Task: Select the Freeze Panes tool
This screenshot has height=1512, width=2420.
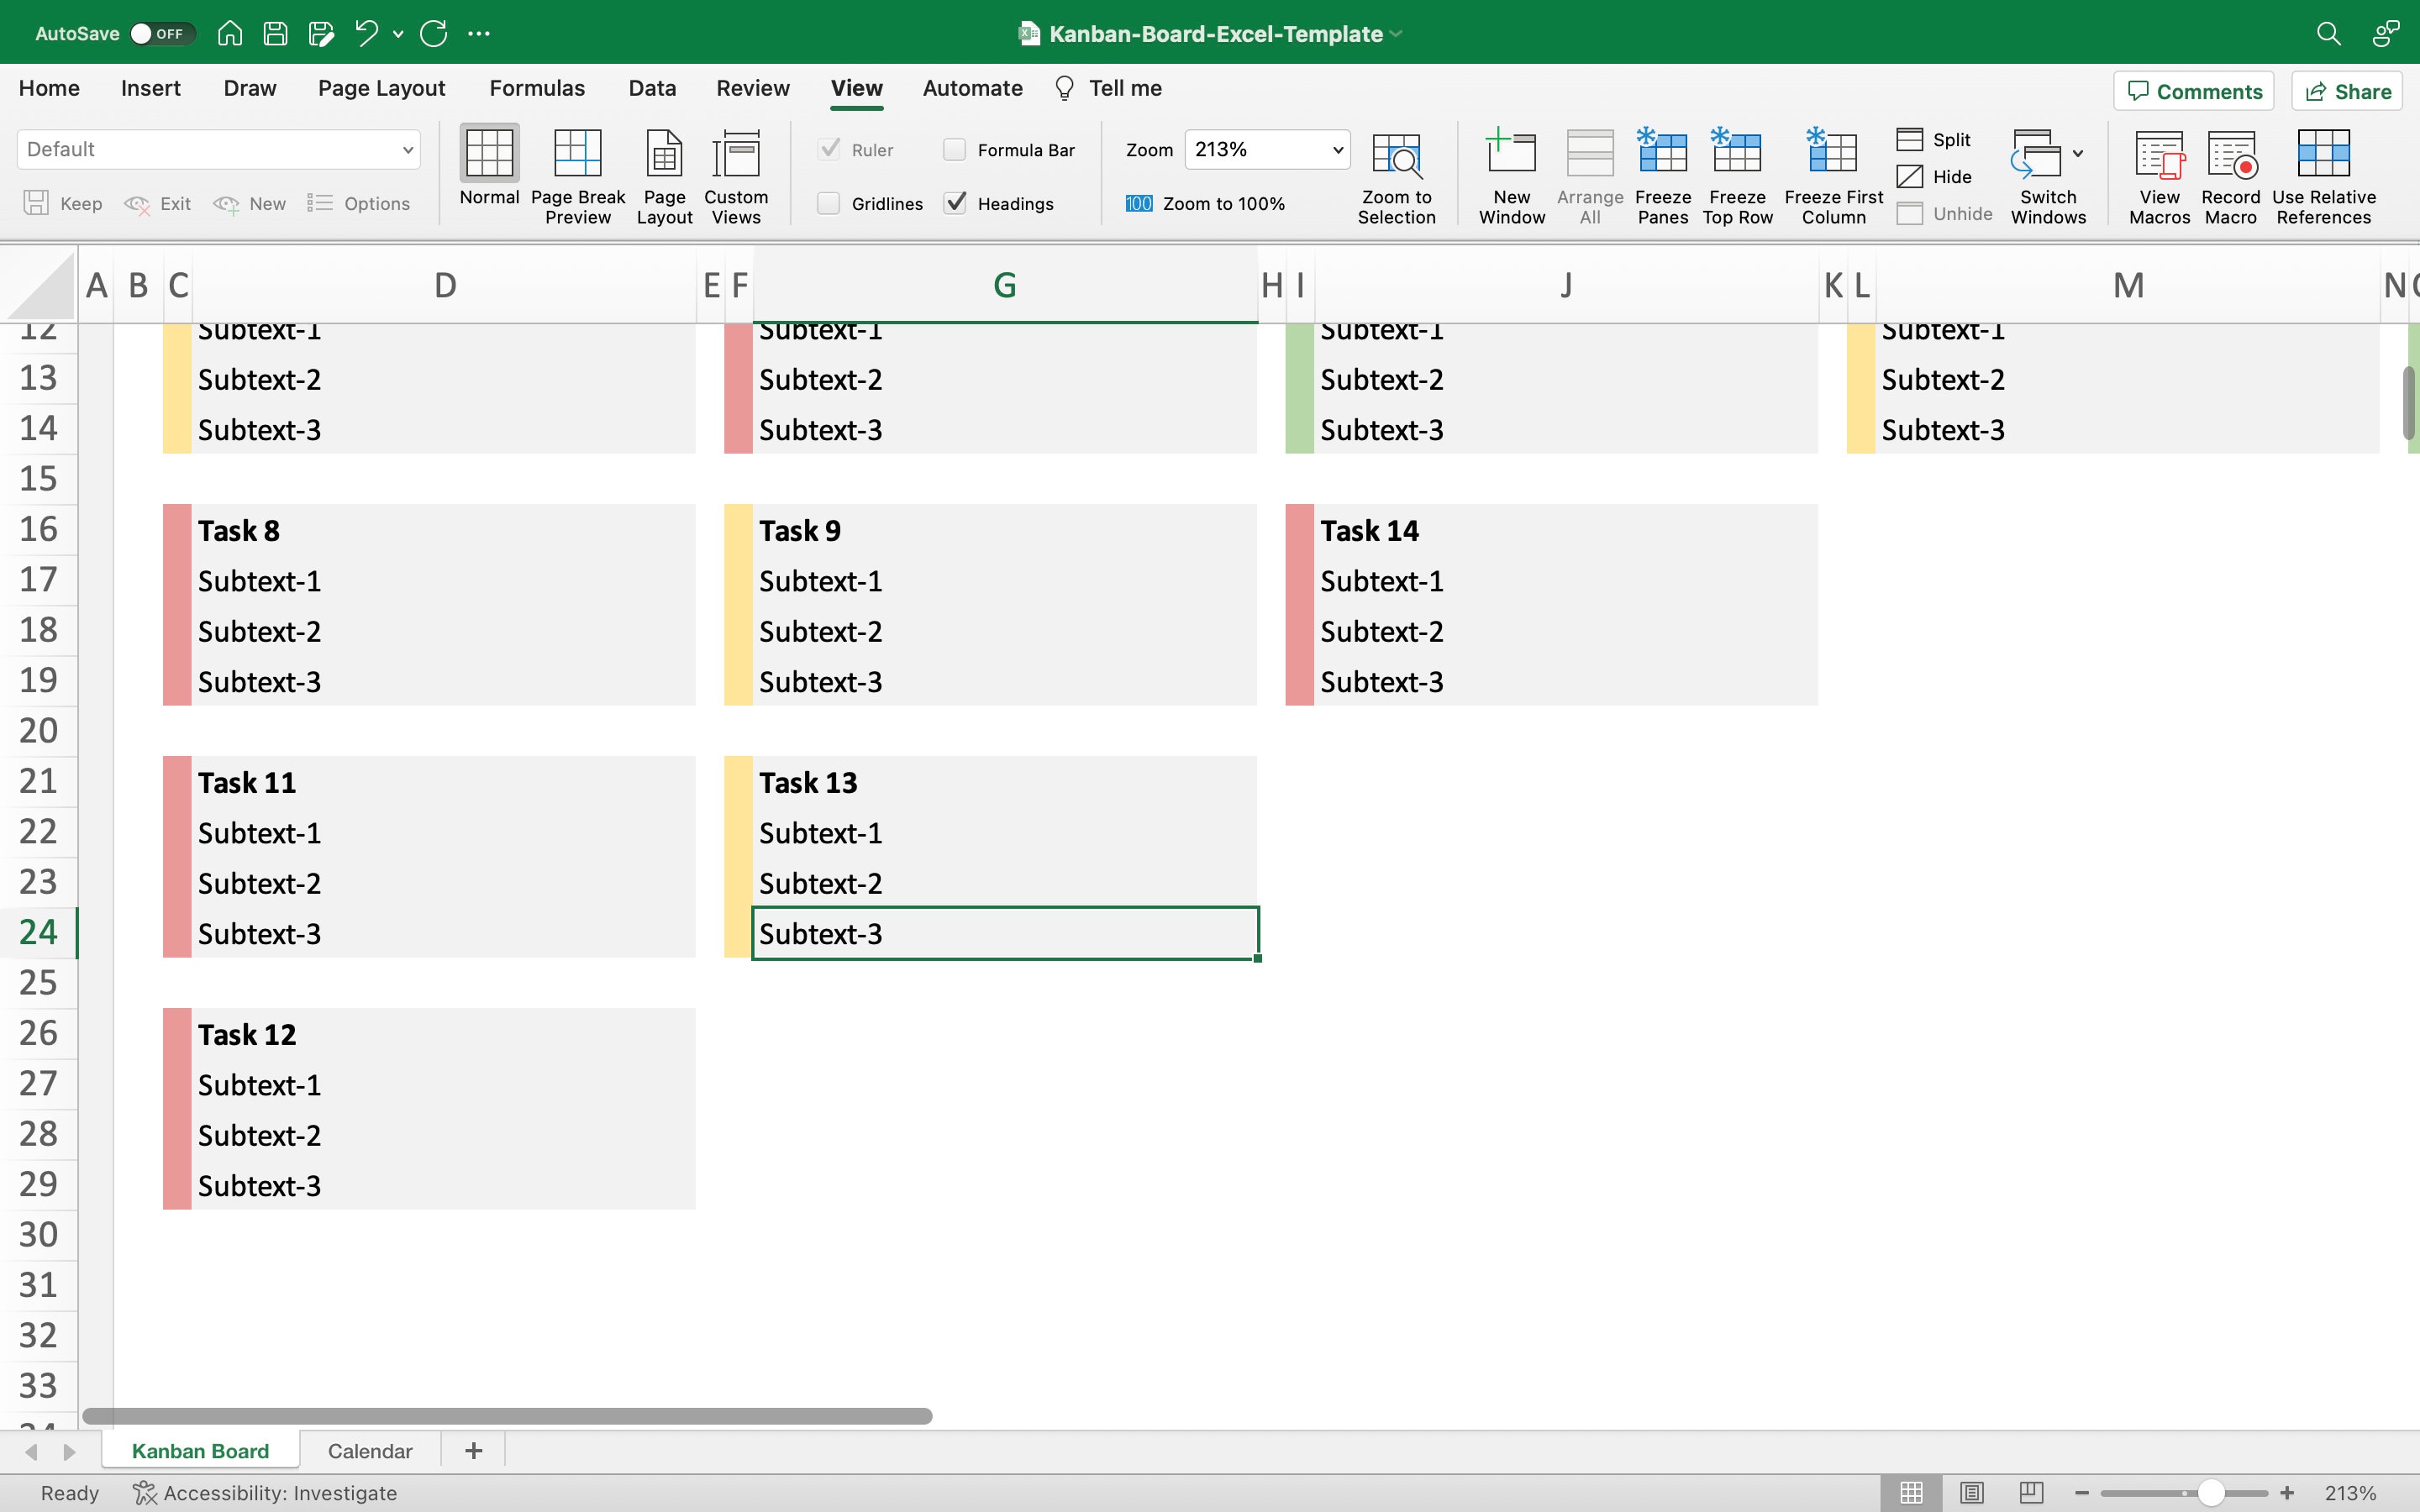Action: [x=1662, y=172]
